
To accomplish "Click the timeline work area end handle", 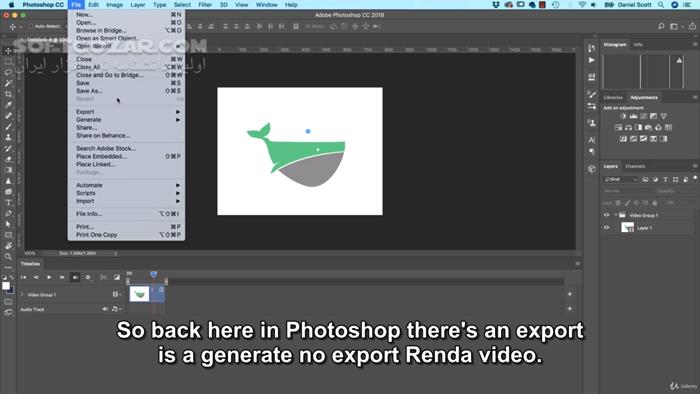I will point(166,281).
